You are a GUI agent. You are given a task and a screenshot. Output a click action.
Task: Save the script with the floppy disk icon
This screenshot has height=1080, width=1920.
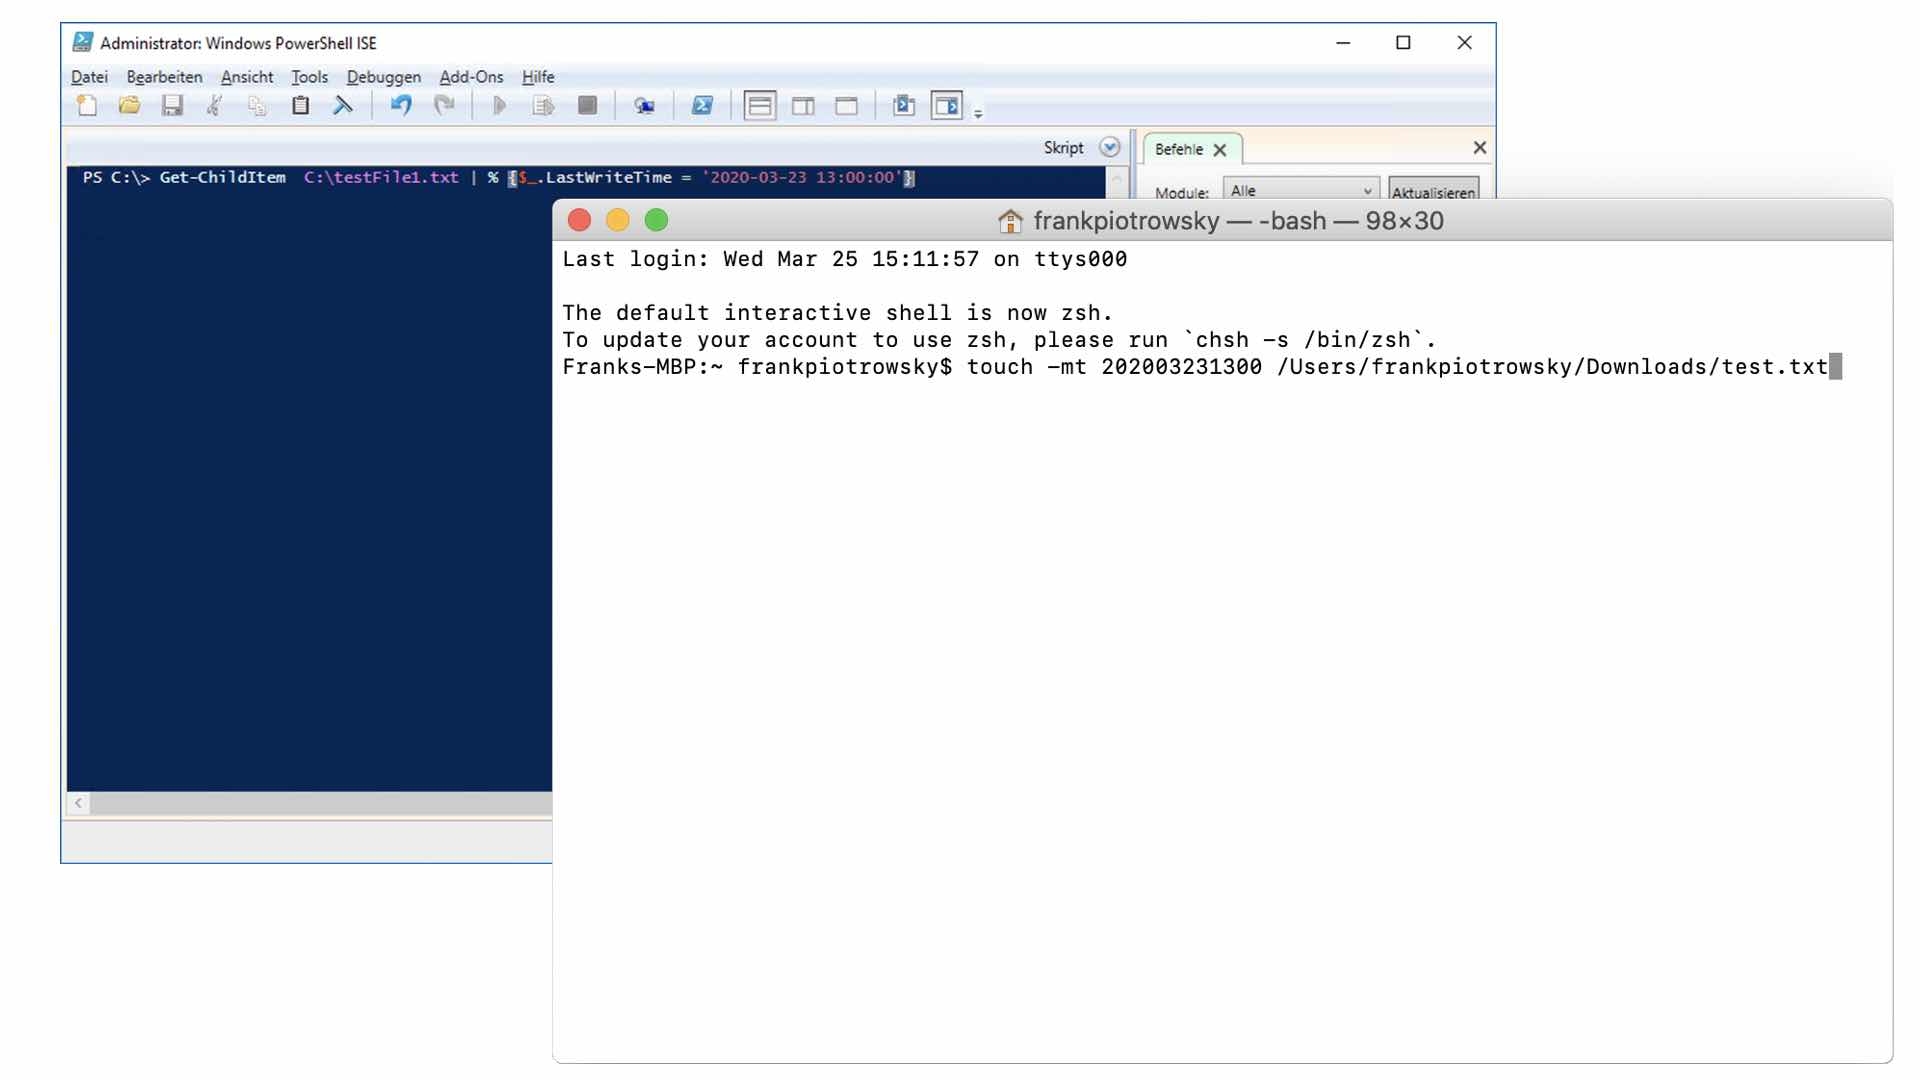[x=172, y=105]
